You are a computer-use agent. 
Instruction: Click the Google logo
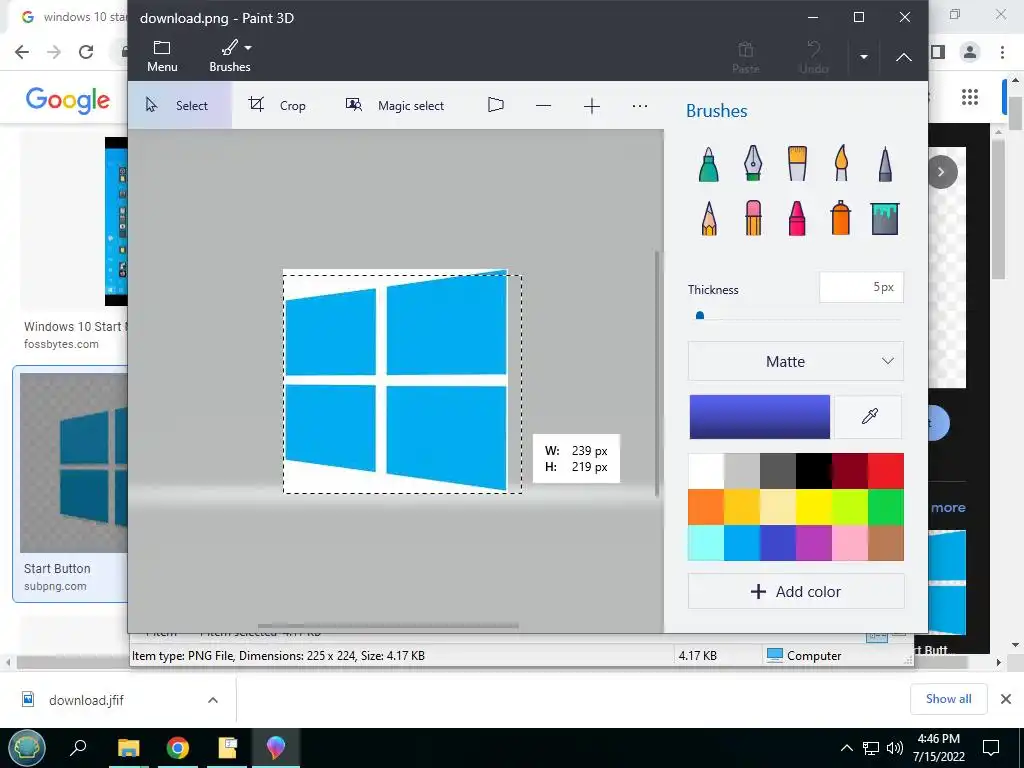pos(67,100)
